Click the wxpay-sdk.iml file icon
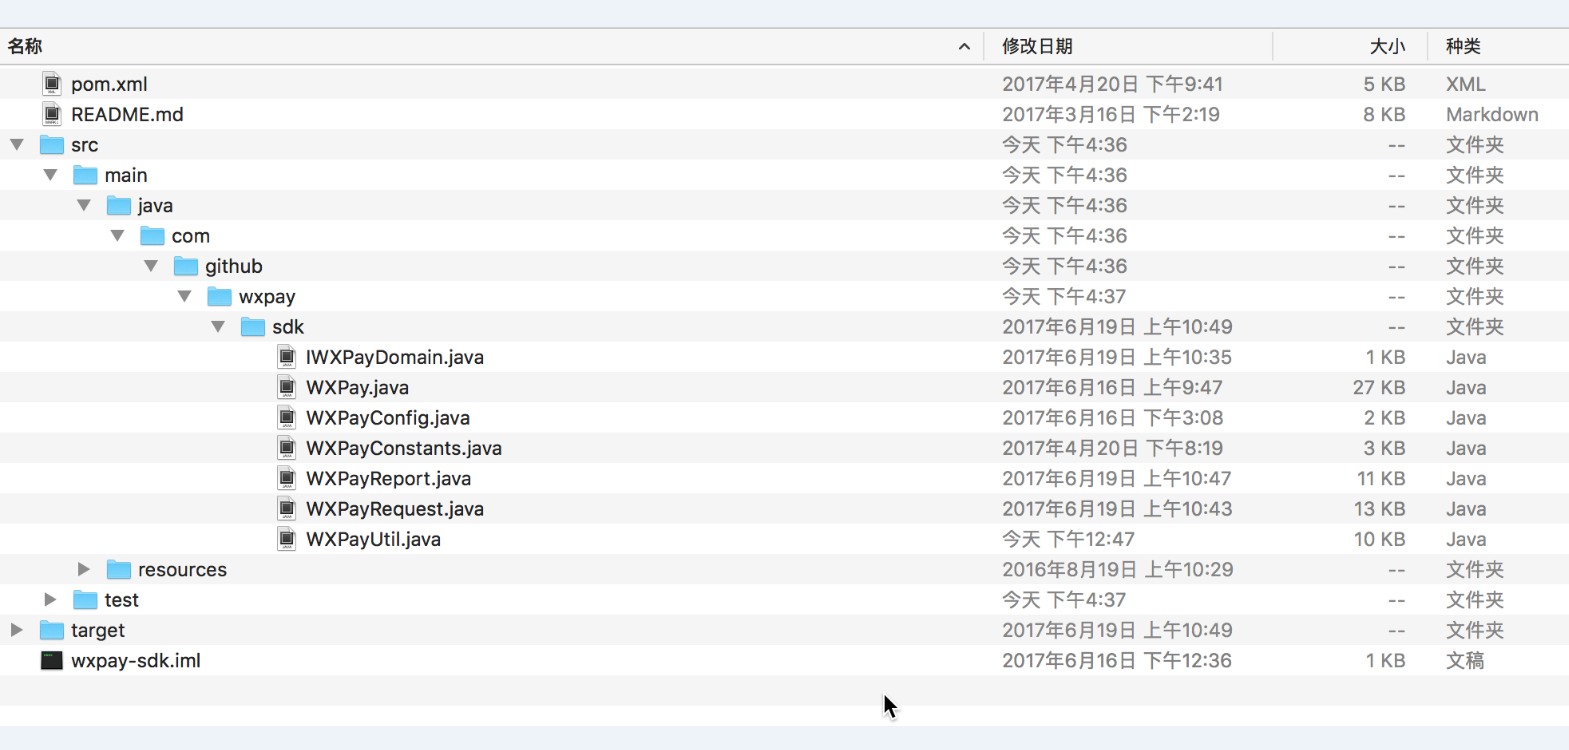 52,660
